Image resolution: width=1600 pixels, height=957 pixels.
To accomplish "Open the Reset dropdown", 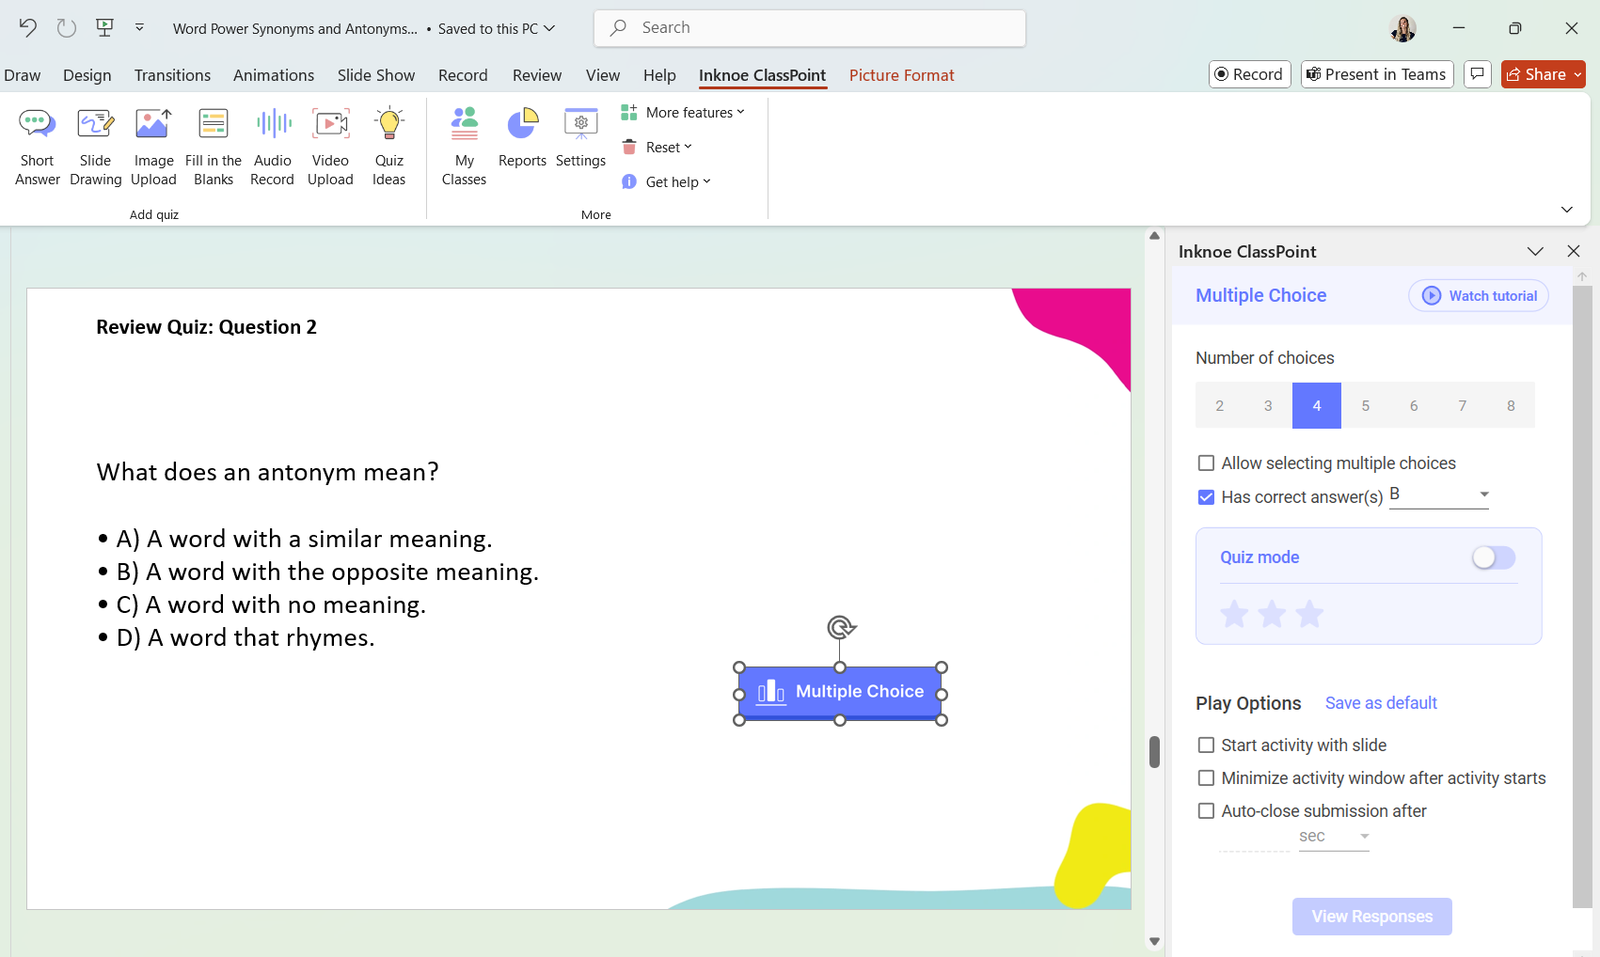I will (x=658, y=147).
